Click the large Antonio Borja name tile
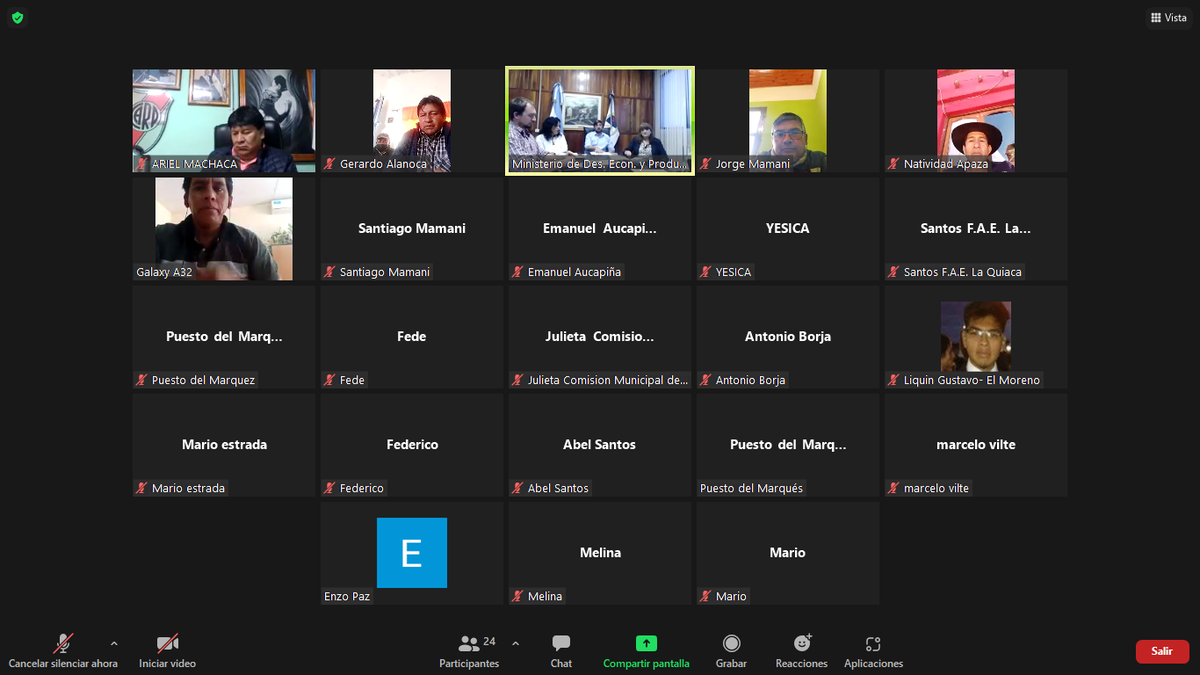Image resolution: width=1200 pixels, height=675 pixels. coord(788,337)
